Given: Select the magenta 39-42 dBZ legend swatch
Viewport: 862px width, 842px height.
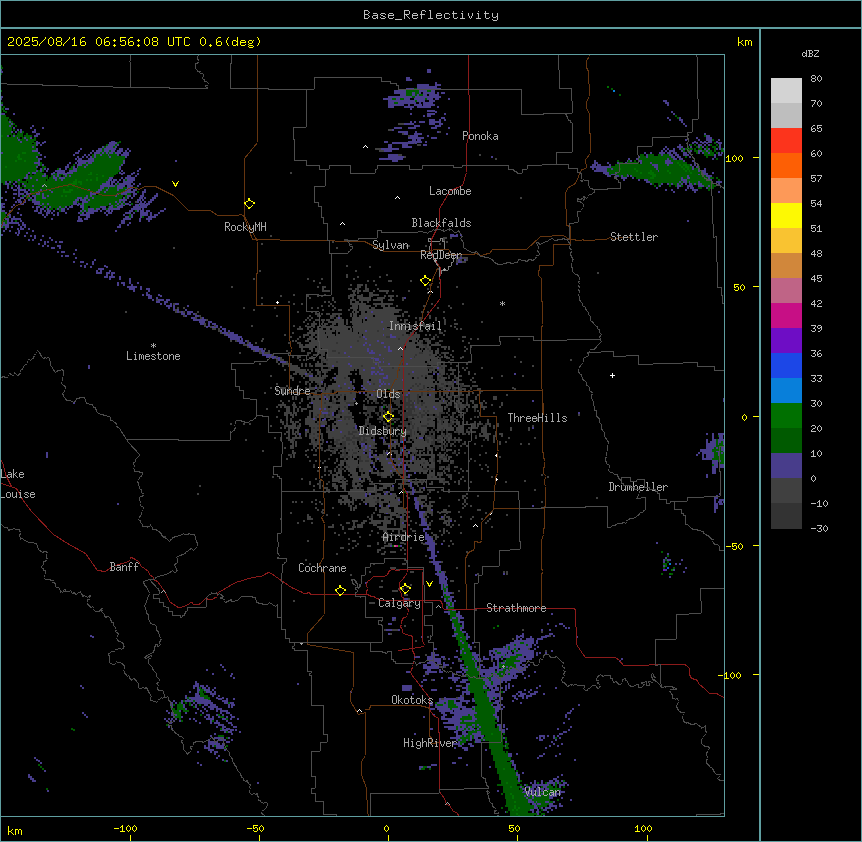Looking at the screenshot, I should coord(786,315).
